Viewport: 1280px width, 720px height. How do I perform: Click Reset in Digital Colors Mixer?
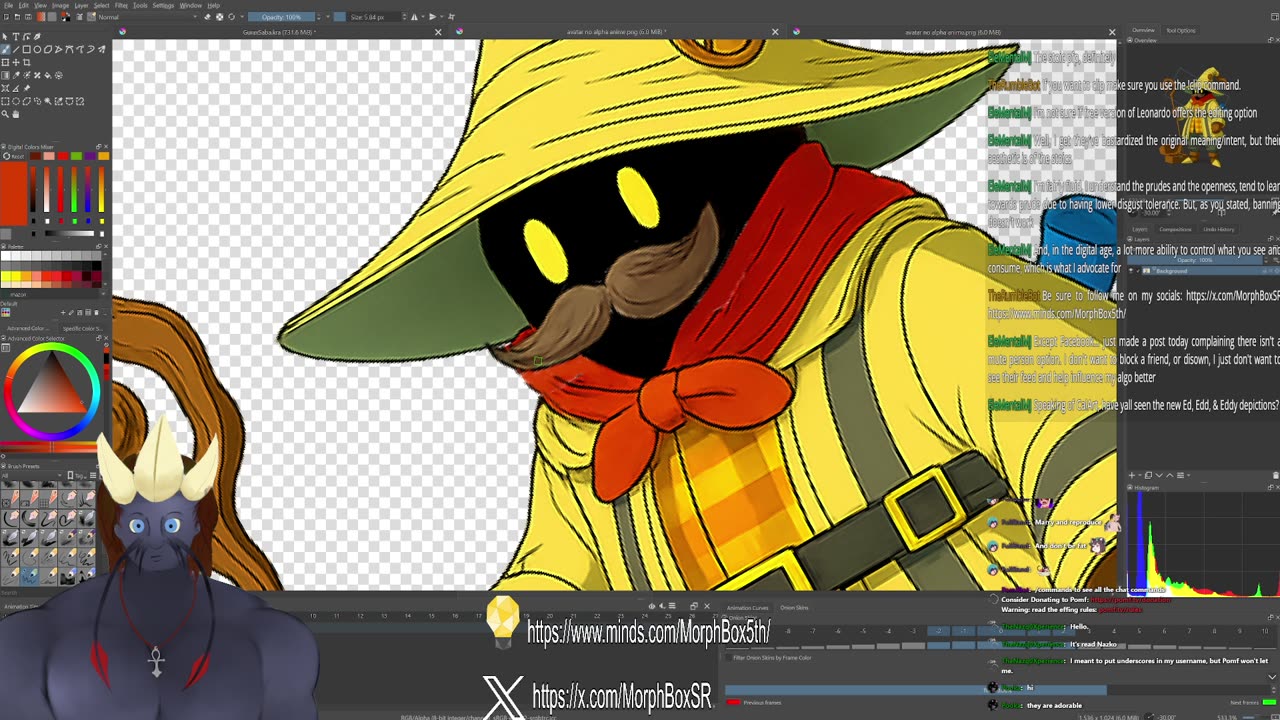pyautogui.click(x=14, y=157)
